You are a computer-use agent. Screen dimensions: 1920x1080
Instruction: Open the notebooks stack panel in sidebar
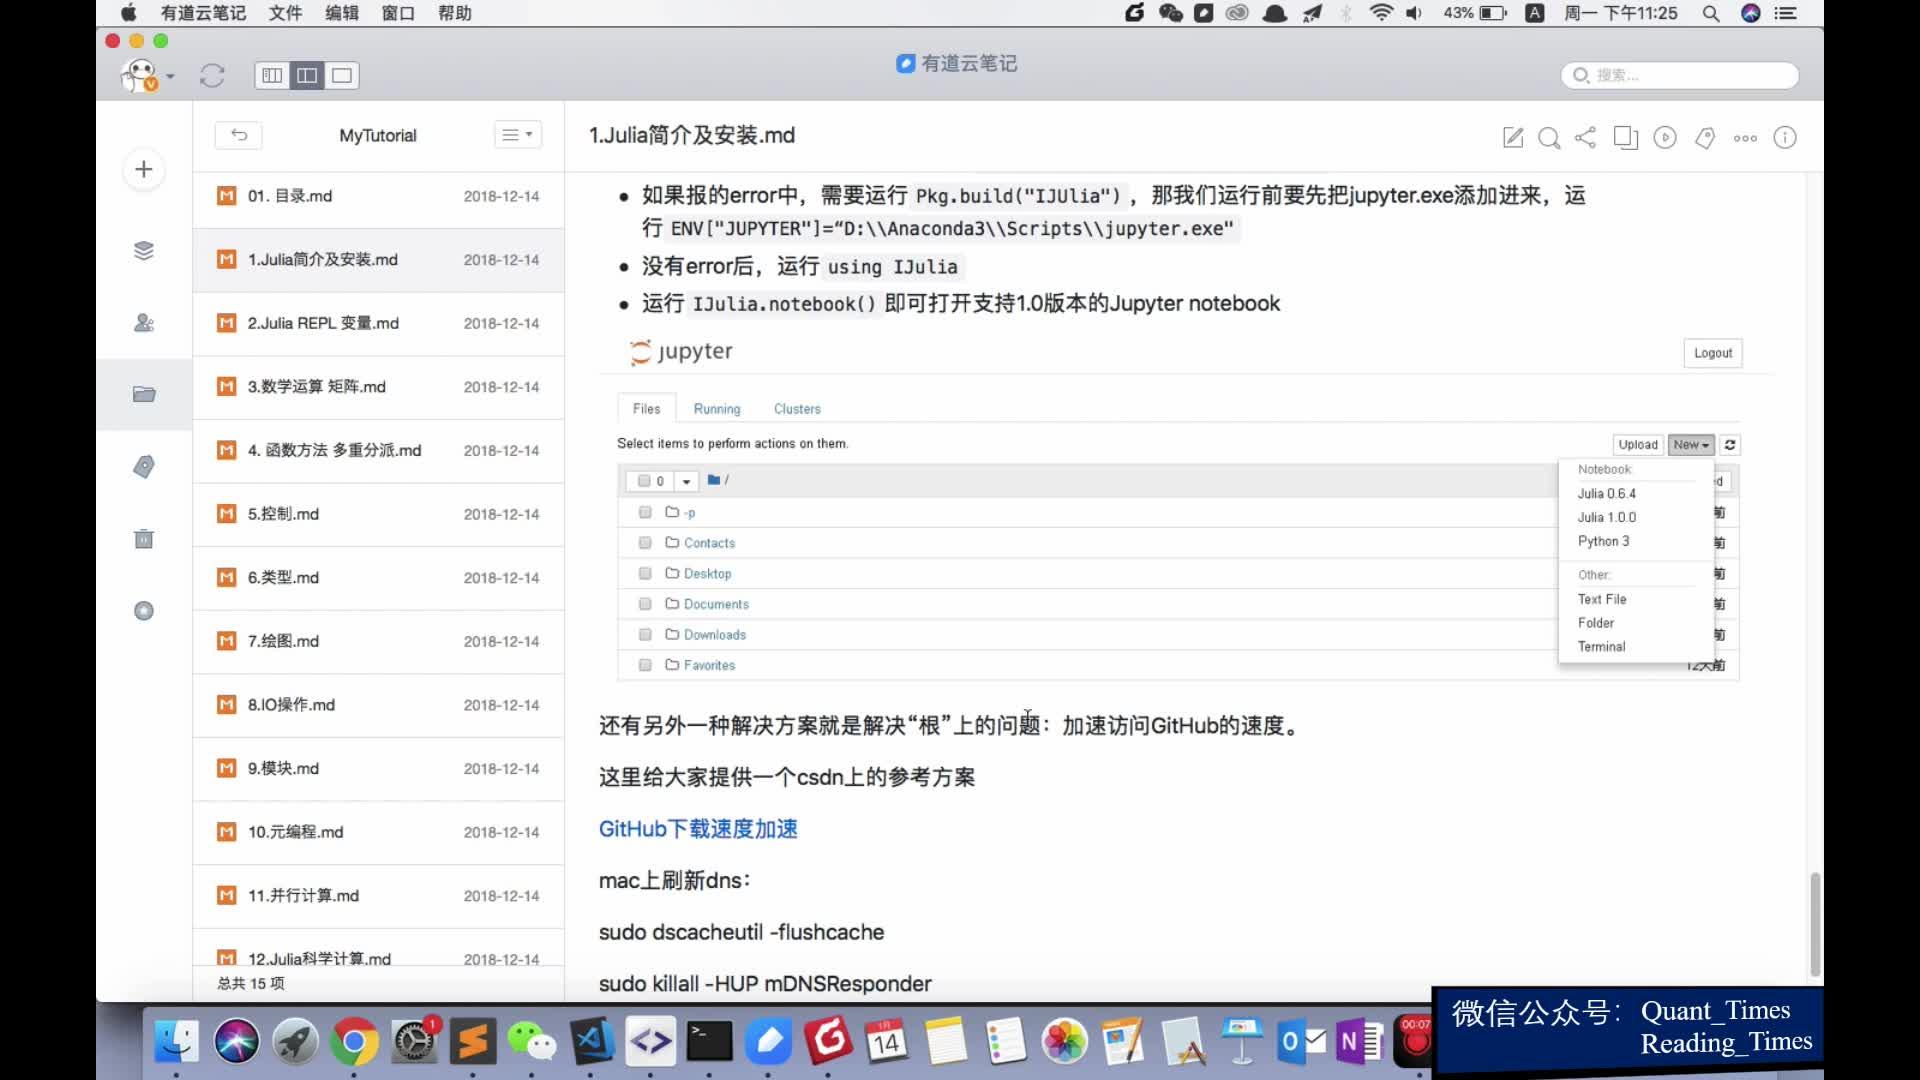(143, 251)
